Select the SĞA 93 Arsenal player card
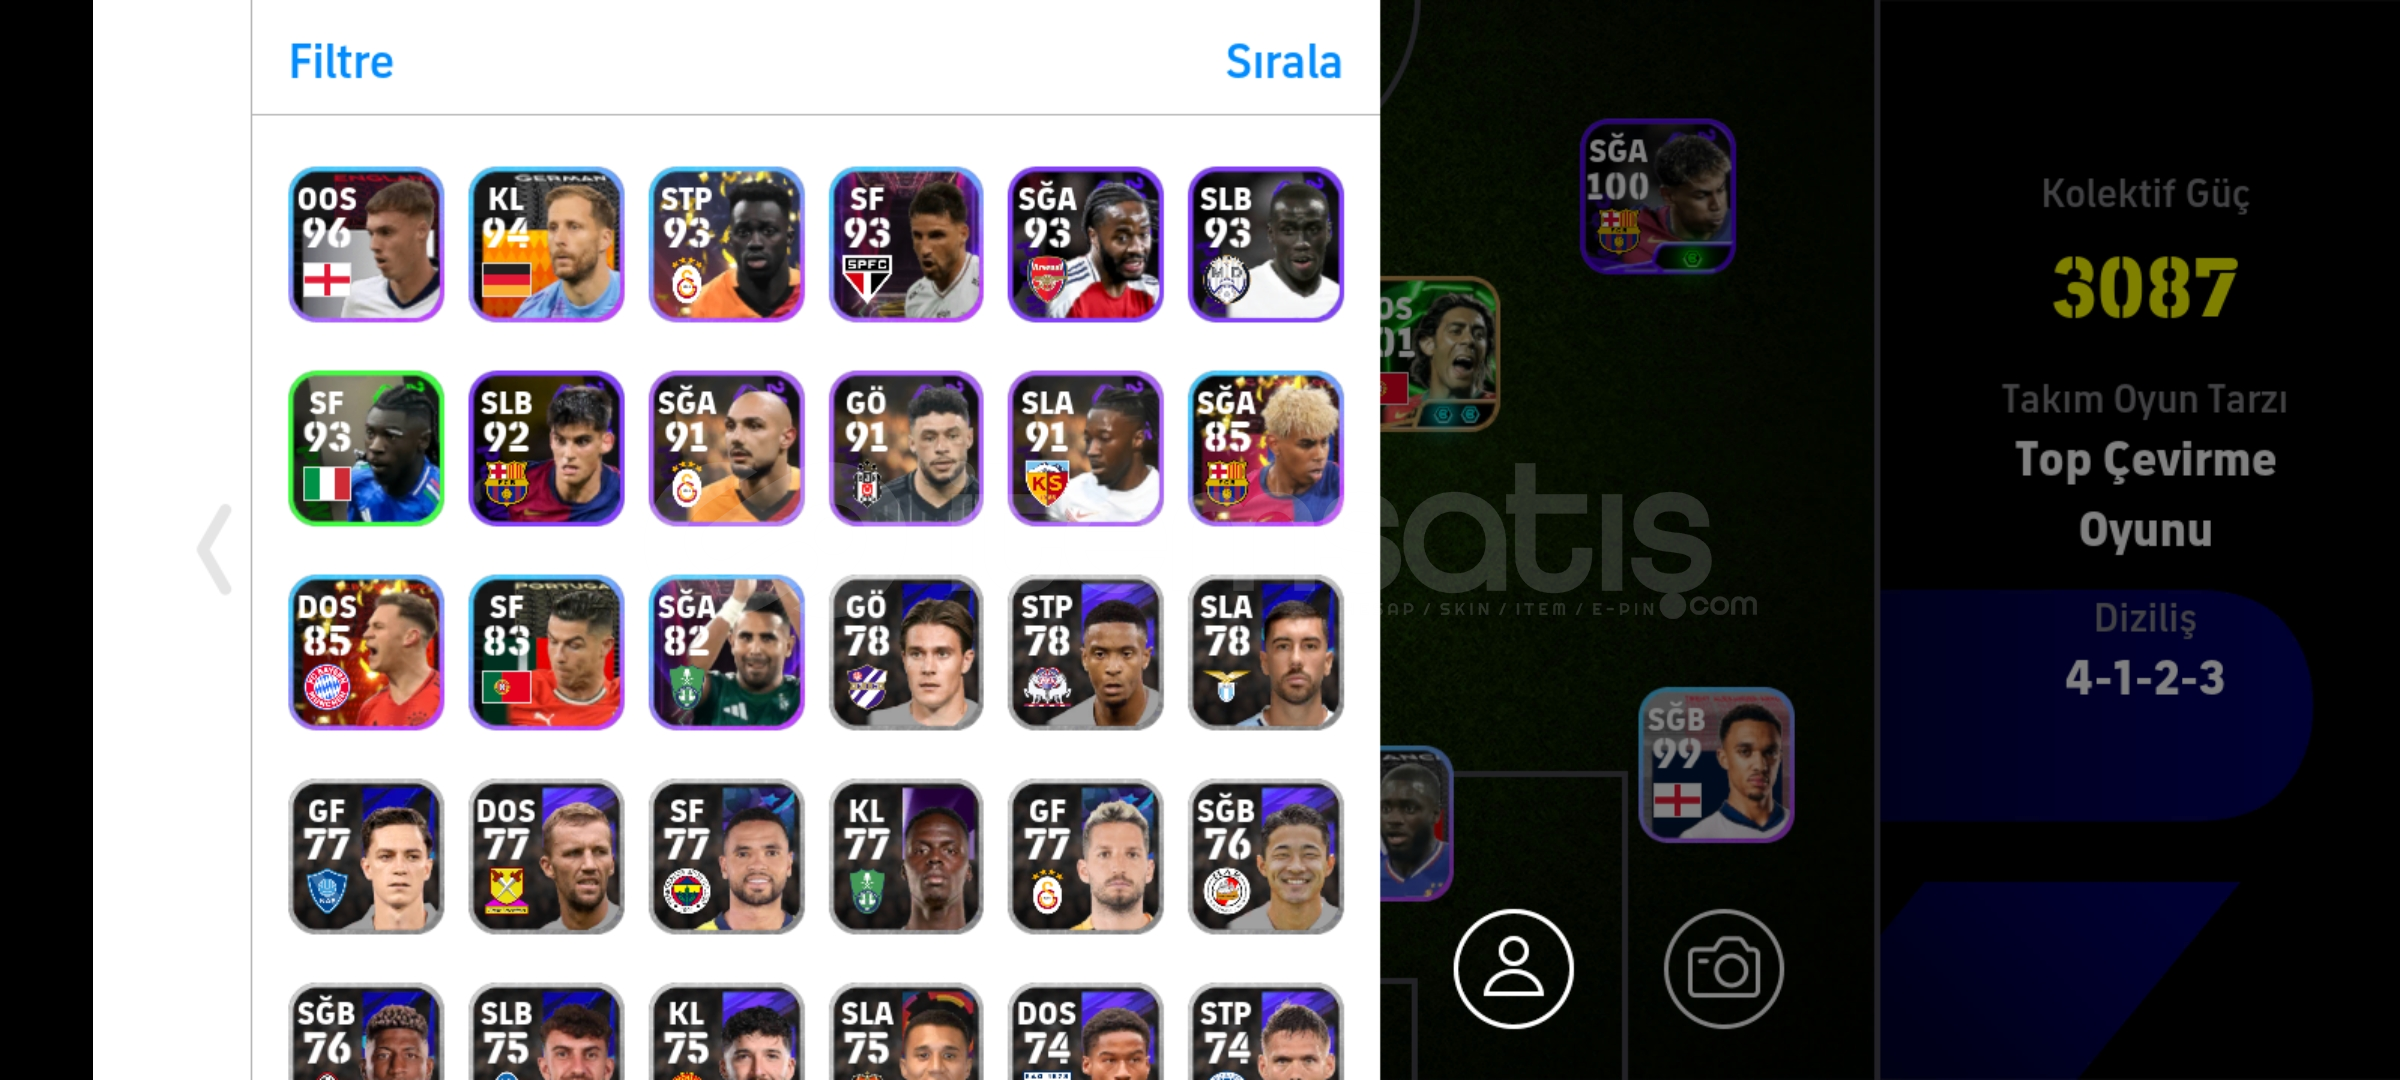The height and width of the screenshot is (1080, 2400). pyautogui.click(x=1086, y=244)
